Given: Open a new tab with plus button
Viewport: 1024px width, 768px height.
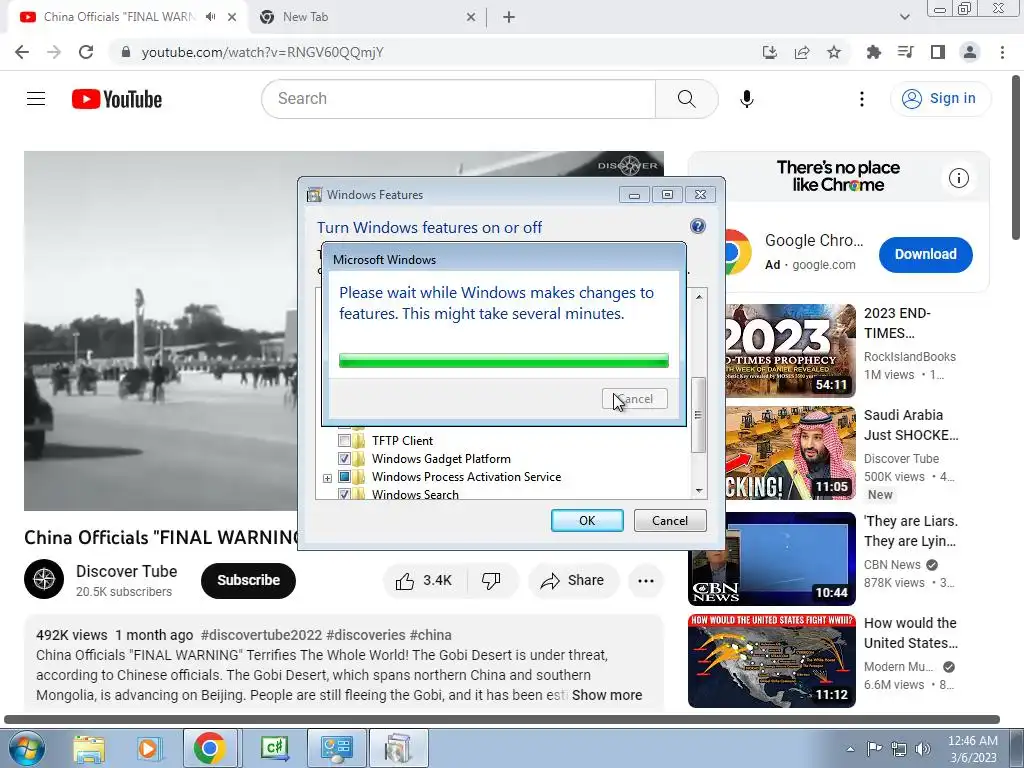Looking at the screenshot, I should pyautogui.click(x=509, y=17).
